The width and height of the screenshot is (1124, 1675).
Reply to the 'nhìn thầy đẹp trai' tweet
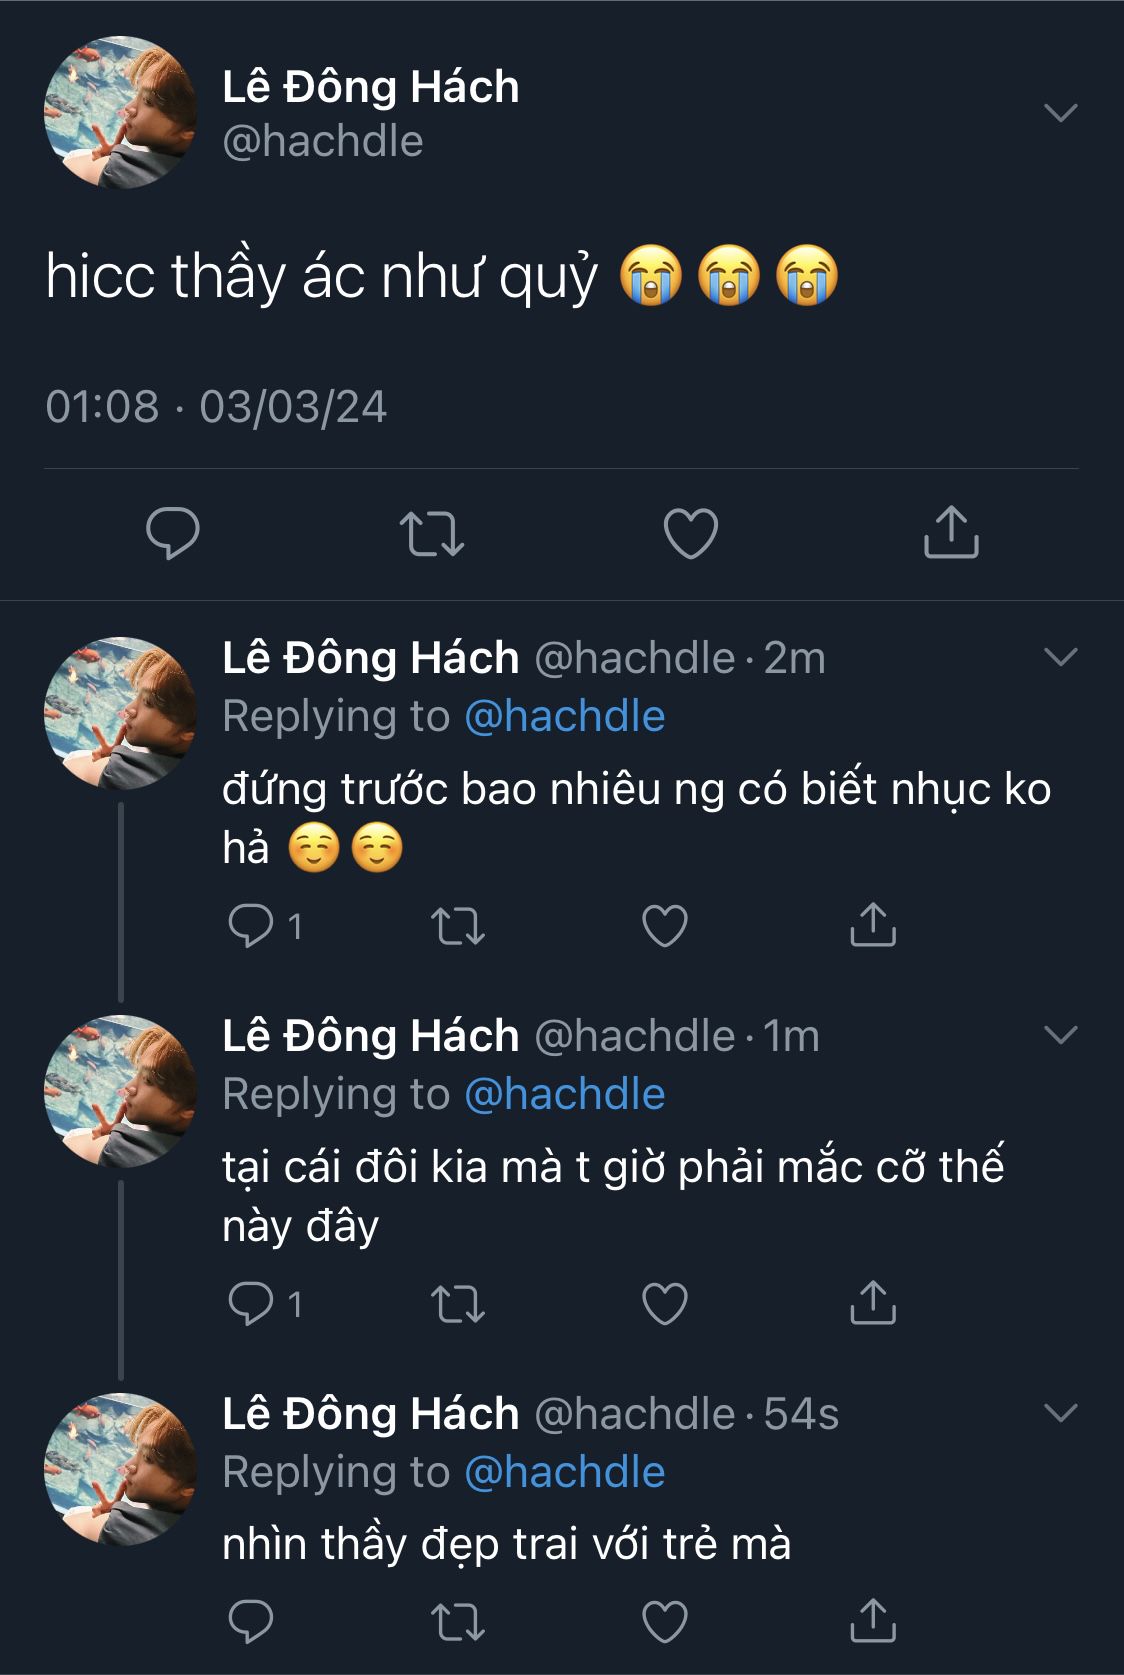coord(251,1621)
